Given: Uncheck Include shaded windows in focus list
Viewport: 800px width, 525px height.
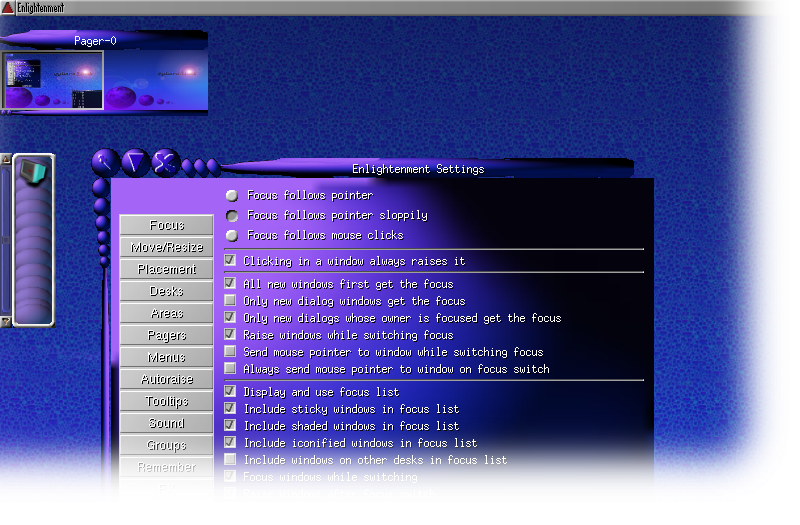Looking at the screenshot, I should 230,425.
